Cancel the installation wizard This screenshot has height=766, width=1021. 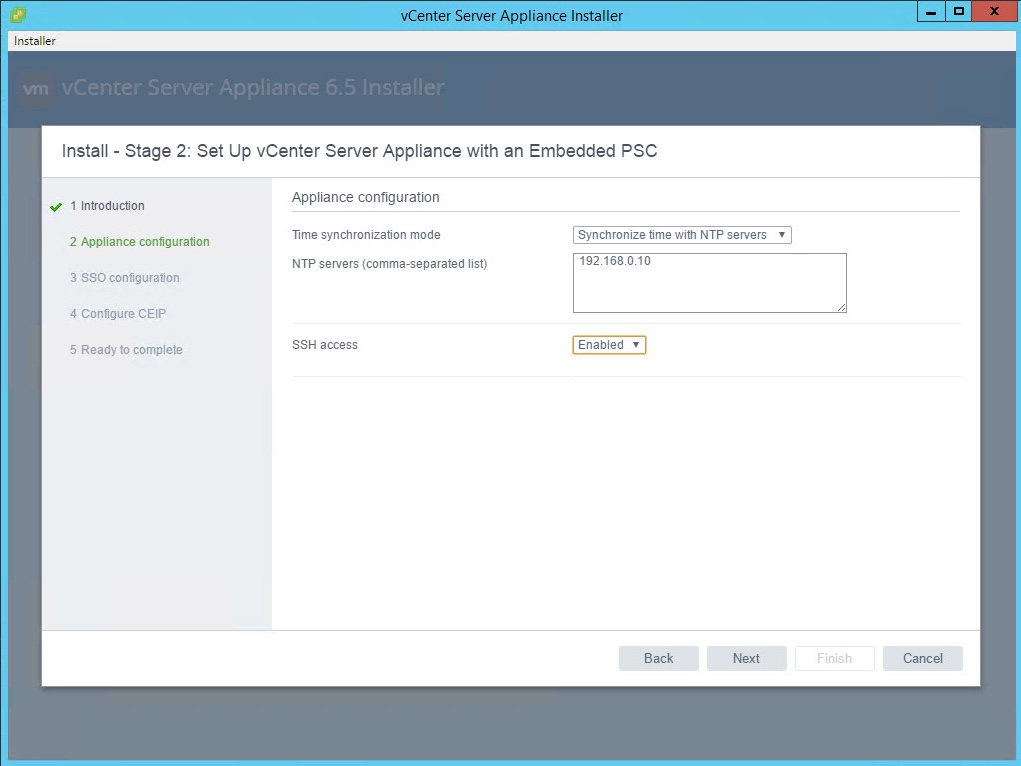[922, 658]
